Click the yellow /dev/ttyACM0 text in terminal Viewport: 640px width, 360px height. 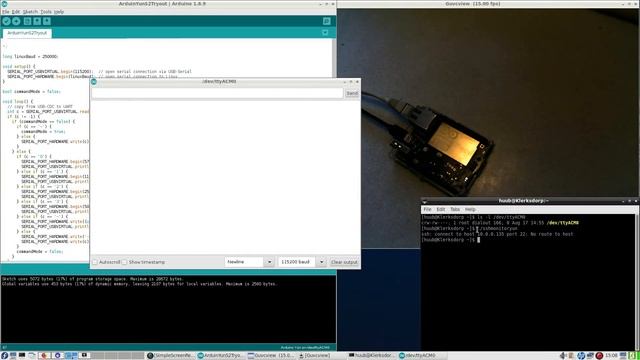562,223
